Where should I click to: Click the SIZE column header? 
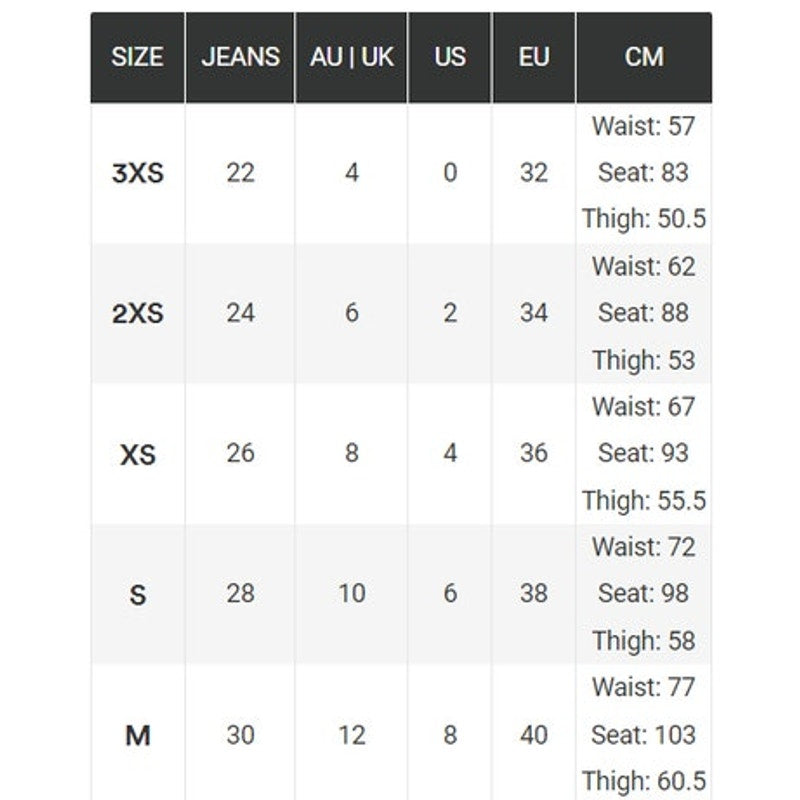coord(137,57)
